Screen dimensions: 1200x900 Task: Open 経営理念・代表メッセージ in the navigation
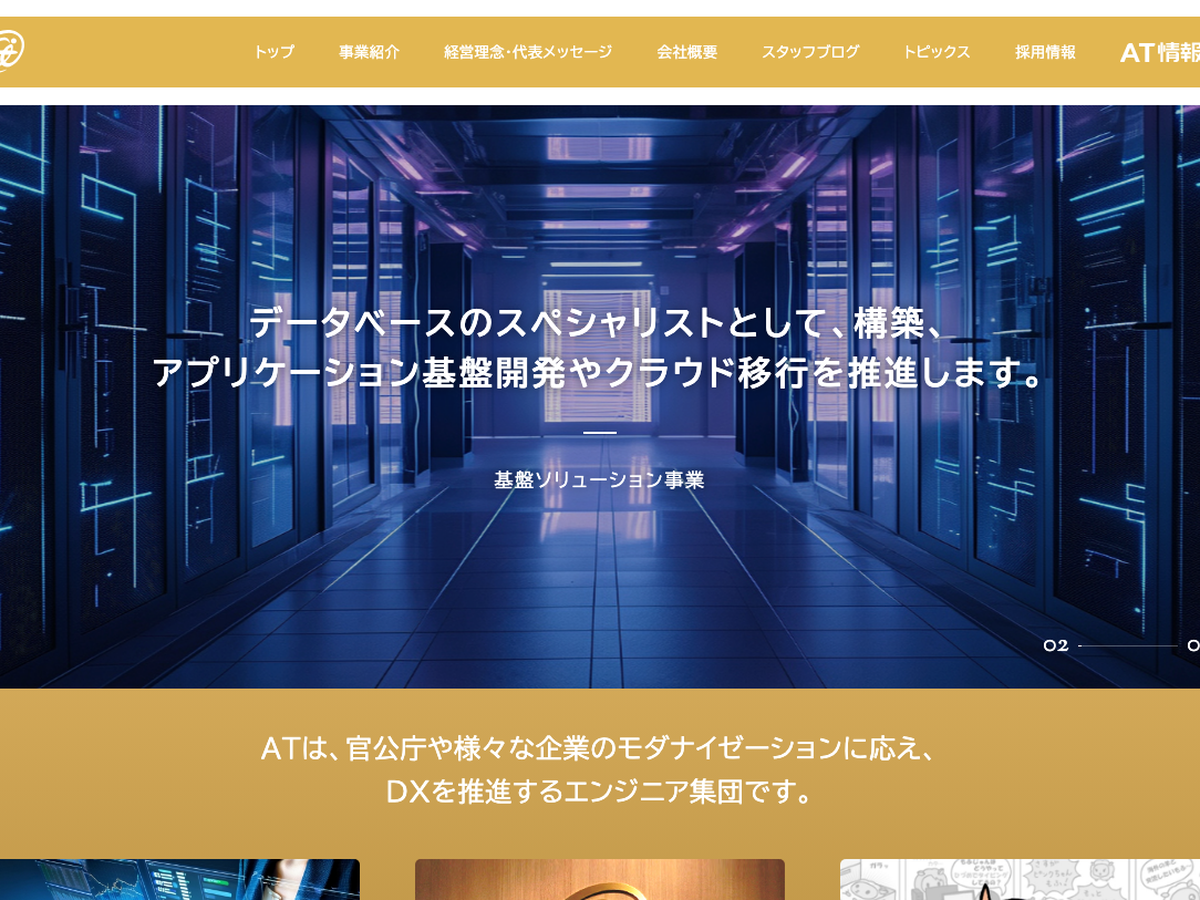(x=528, y=52)
